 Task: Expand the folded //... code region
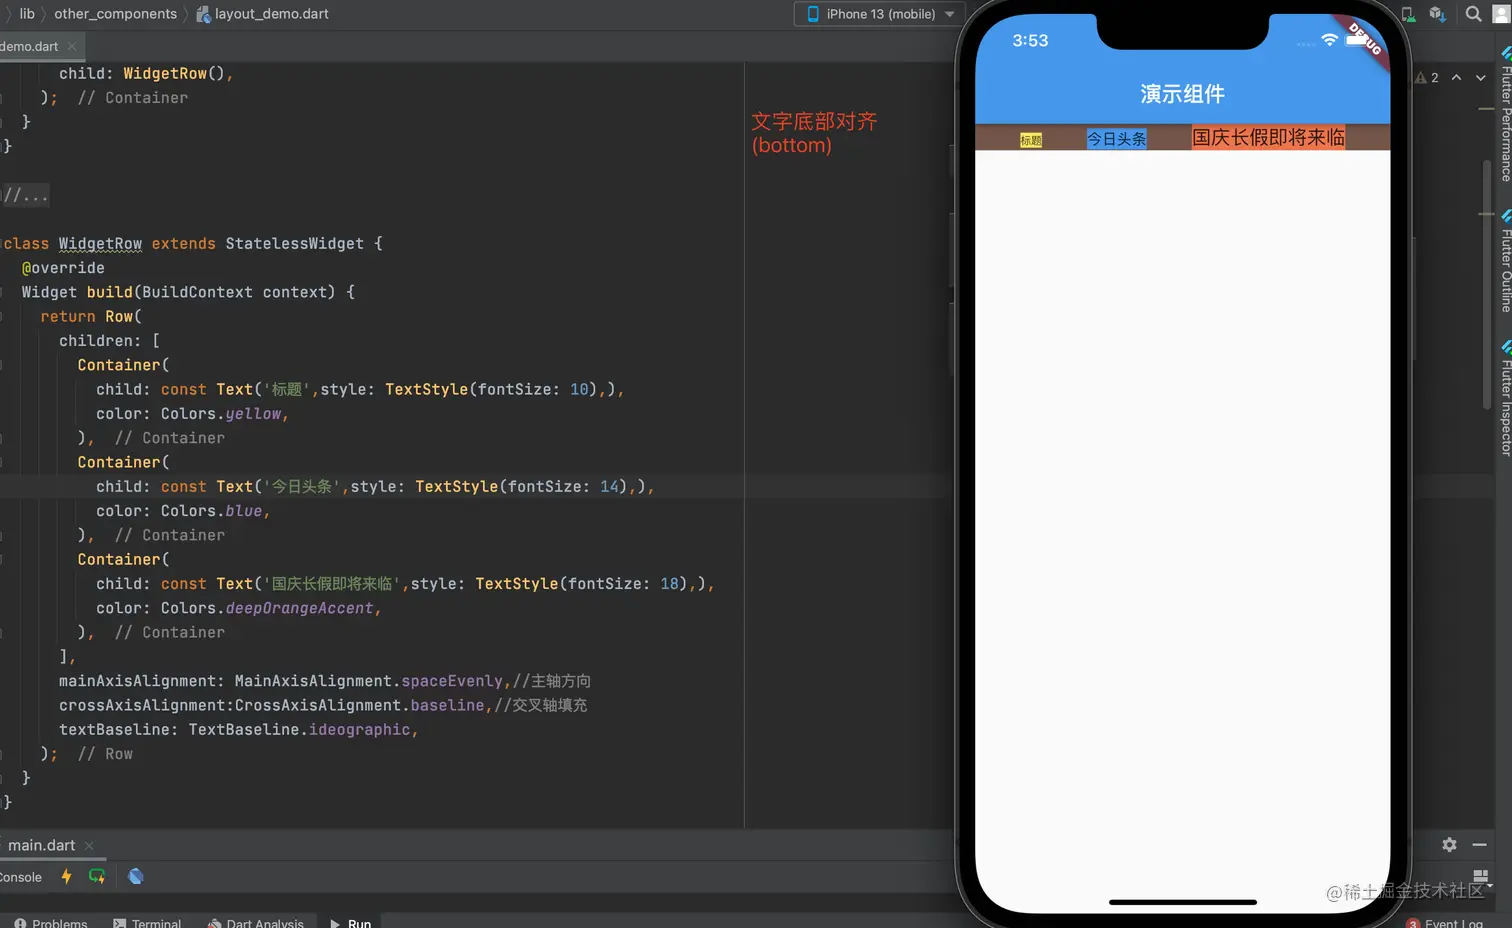pyautogui.click(x=25, y=195)
